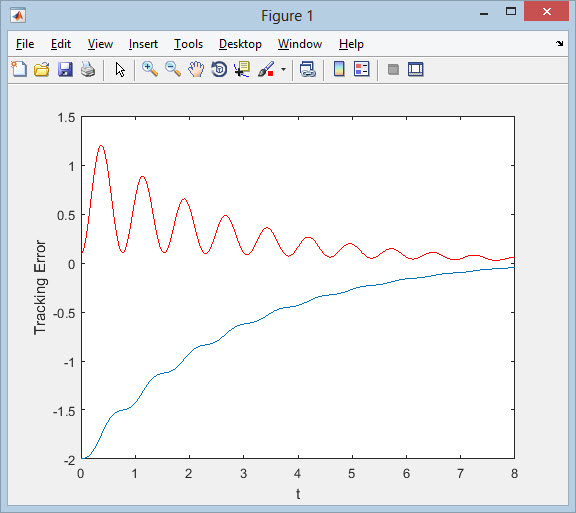Click the New Figure icon
The image size is (576, 513).
click(19, 69)
